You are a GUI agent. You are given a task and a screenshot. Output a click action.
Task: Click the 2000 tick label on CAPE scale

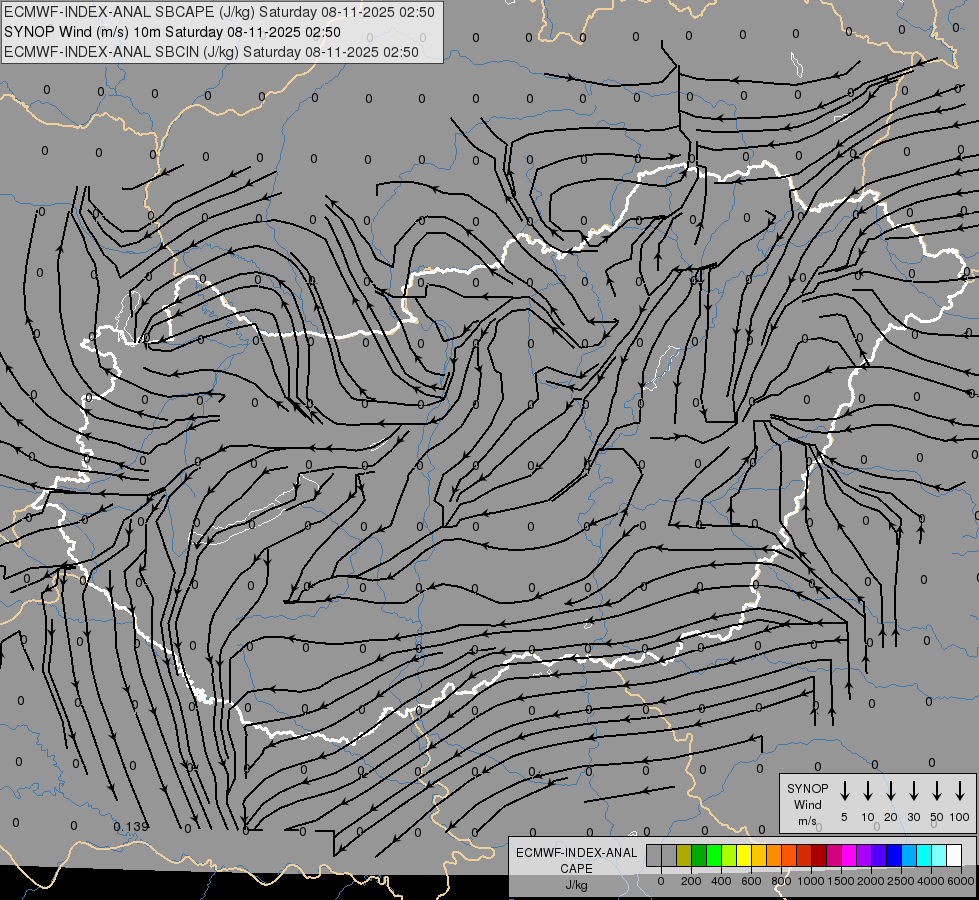point(871,881)
